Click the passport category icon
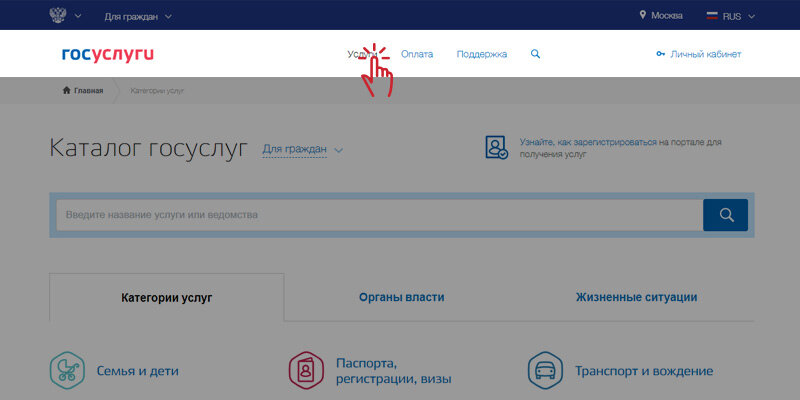 pos(306,370)
